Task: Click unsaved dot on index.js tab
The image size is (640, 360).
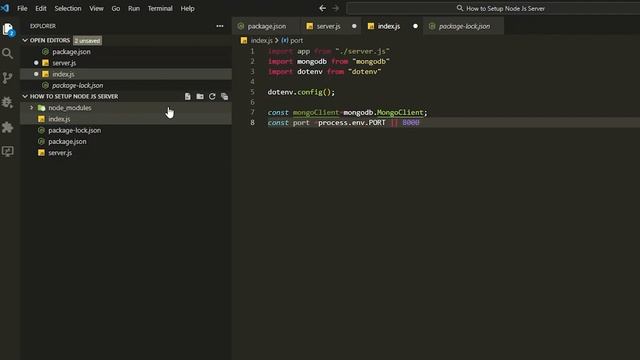Action: 415,26
